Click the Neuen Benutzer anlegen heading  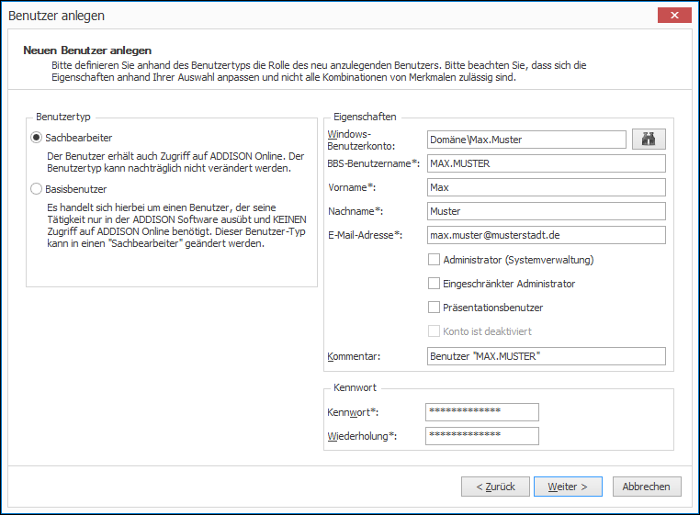click(x=88, y=50)
